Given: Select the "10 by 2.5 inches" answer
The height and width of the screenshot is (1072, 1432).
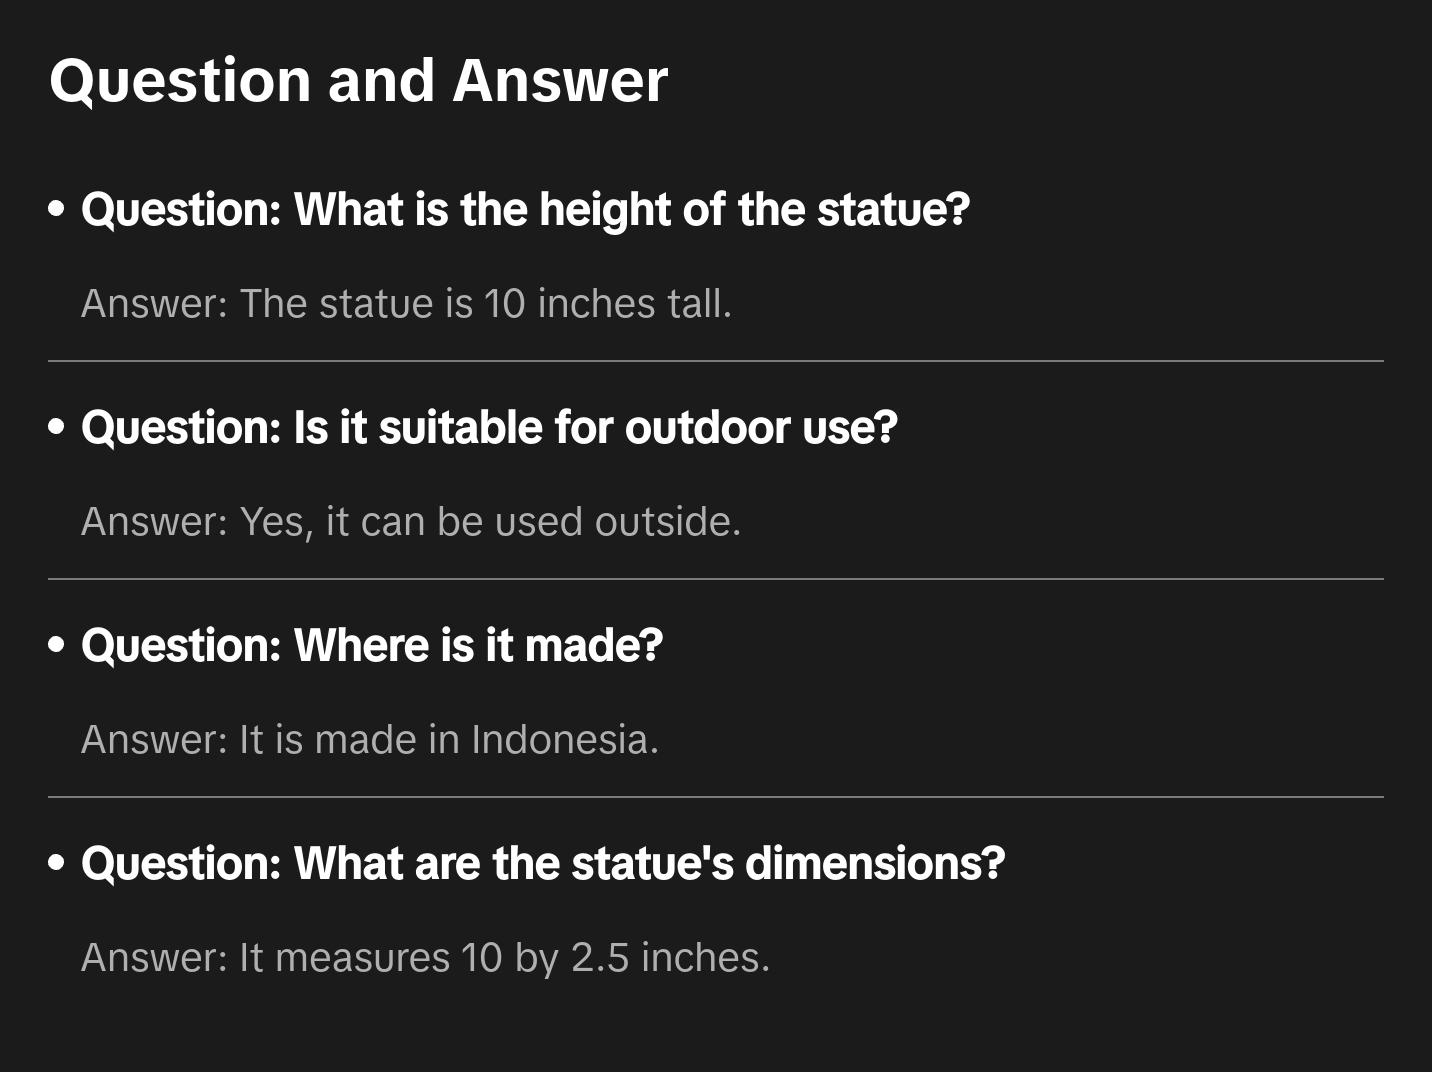Looking at the screenshot, I should 425,958.
